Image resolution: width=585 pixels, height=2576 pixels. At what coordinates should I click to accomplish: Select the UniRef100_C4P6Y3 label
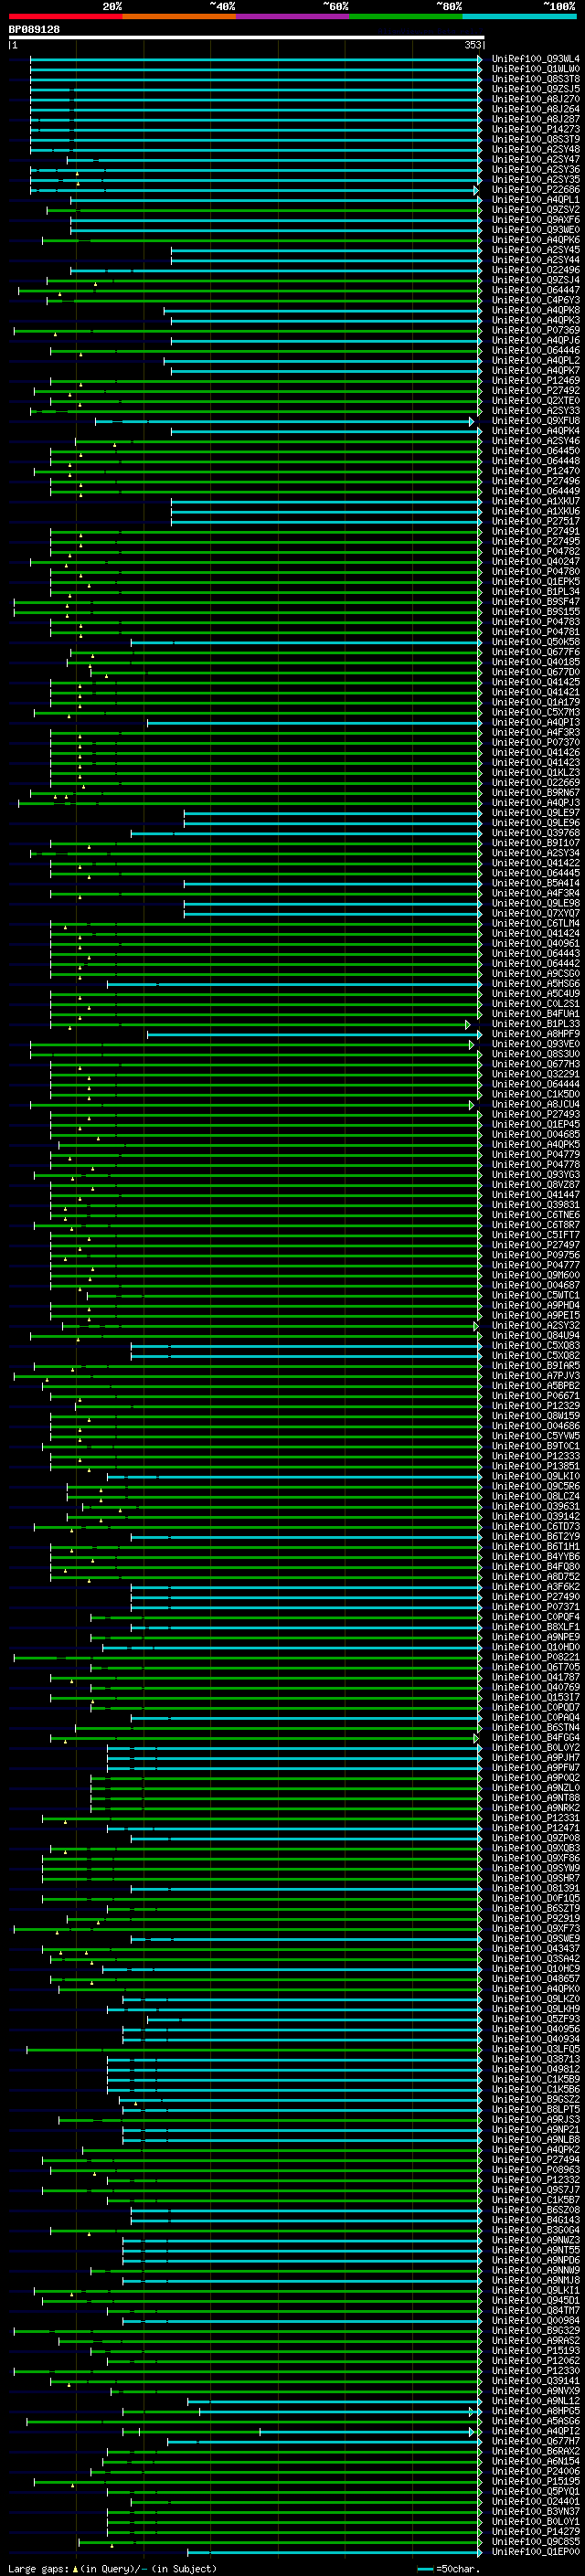pos(535,300)
